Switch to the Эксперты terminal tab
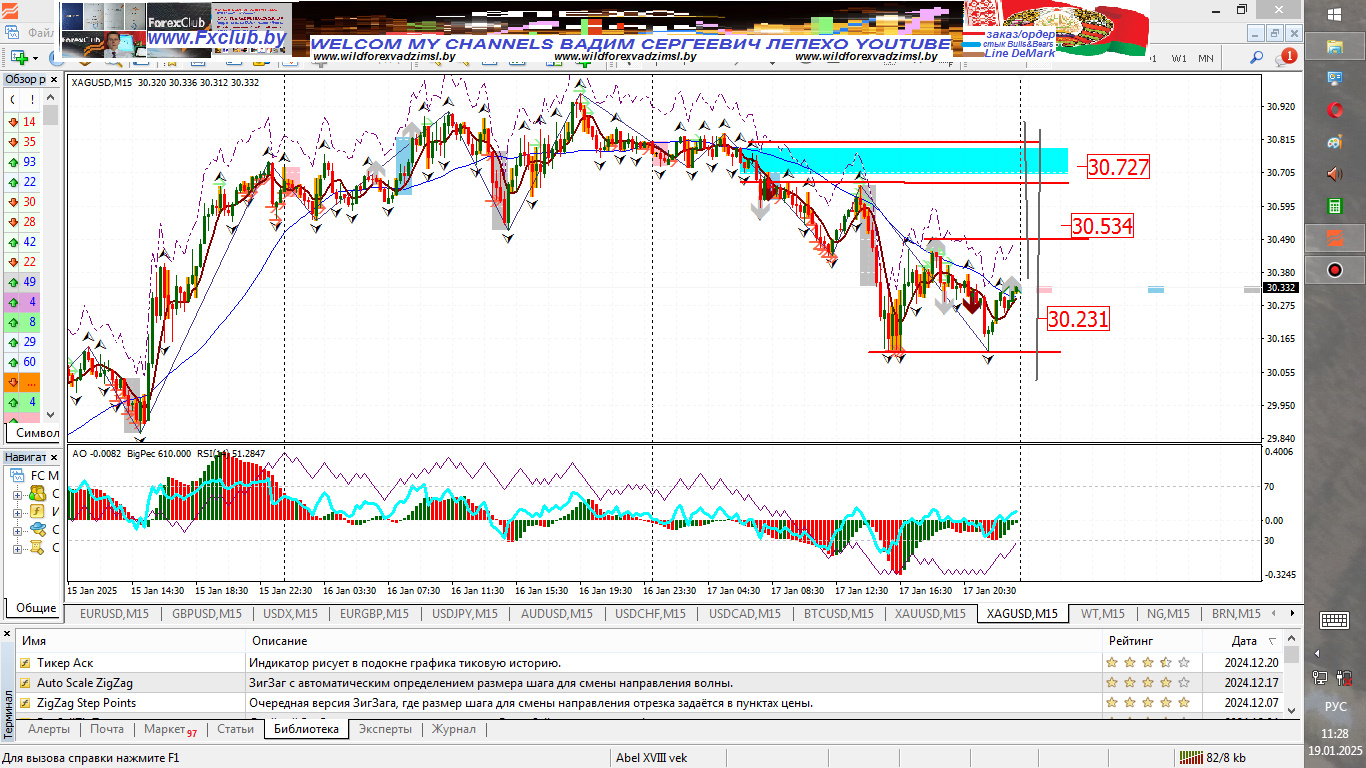The image size is (1366, 768). [x=385, y=729]
